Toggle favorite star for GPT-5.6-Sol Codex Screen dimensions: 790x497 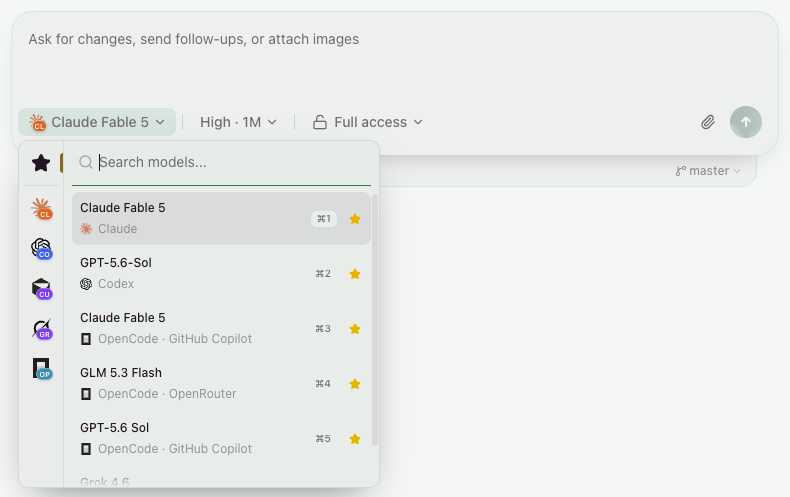pos(355,274)
